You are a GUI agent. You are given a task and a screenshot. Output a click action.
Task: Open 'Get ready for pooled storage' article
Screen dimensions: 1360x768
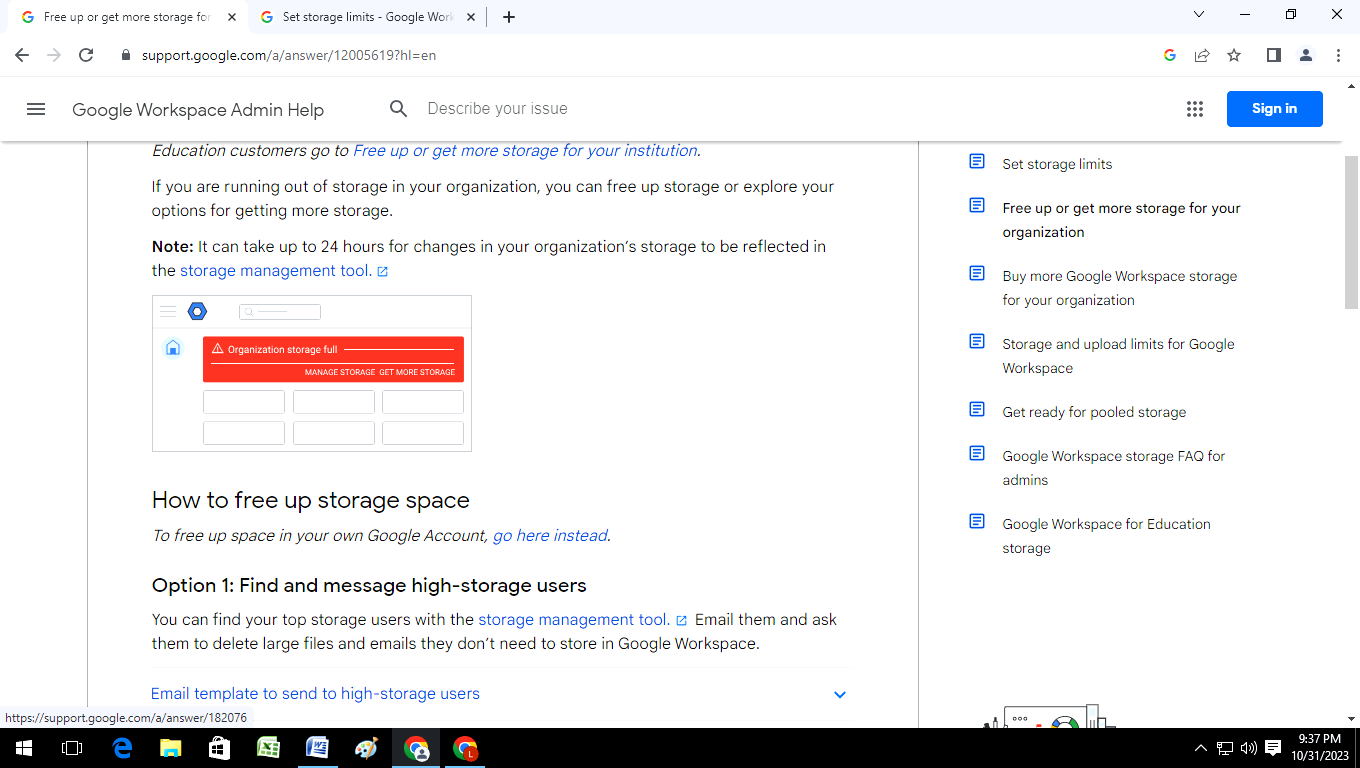[1094, 412]
